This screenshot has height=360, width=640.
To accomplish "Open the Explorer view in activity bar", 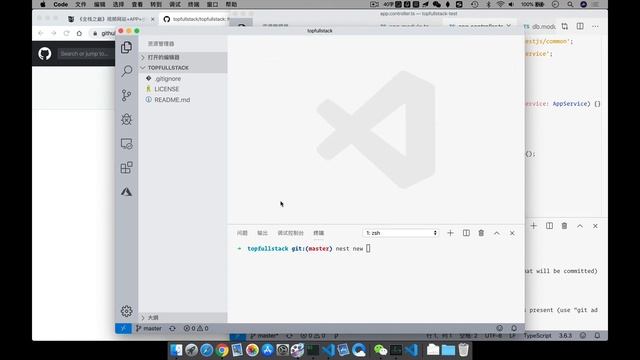I will click(127, 47).
